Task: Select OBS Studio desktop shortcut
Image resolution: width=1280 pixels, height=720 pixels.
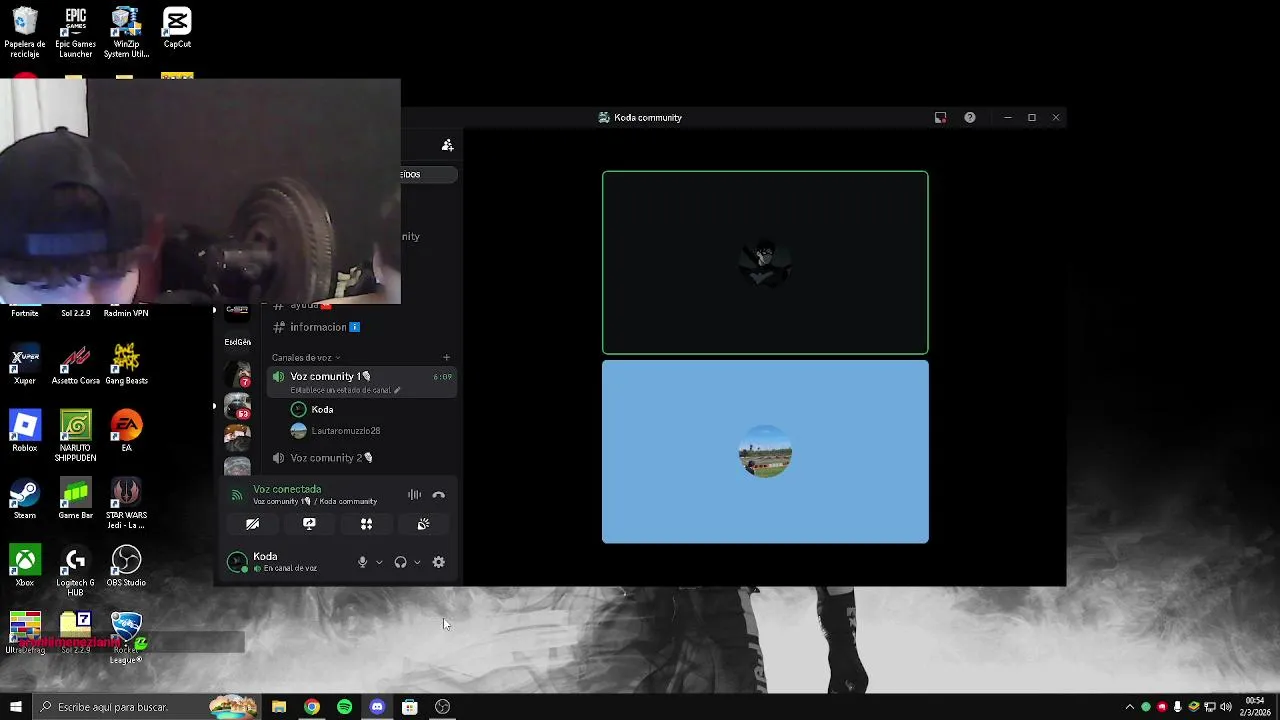Action: pos(126,566)
